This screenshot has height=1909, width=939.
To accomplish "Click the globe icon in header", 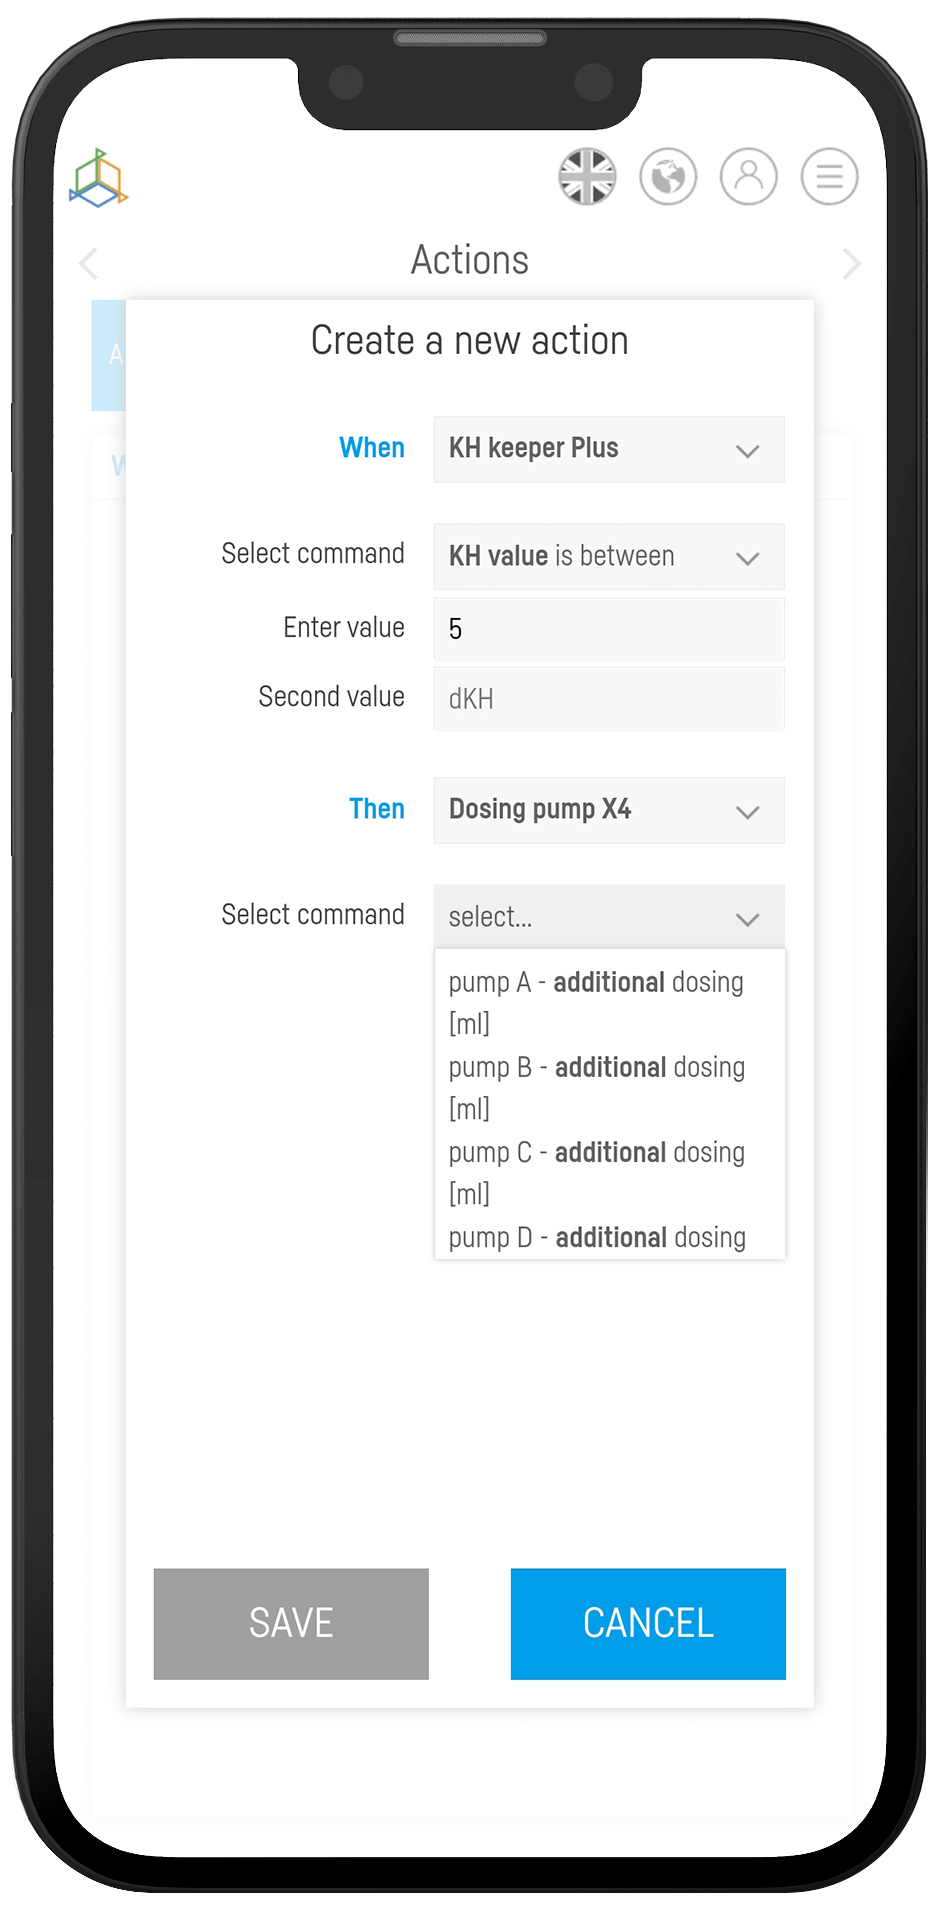I will [668, 177].
